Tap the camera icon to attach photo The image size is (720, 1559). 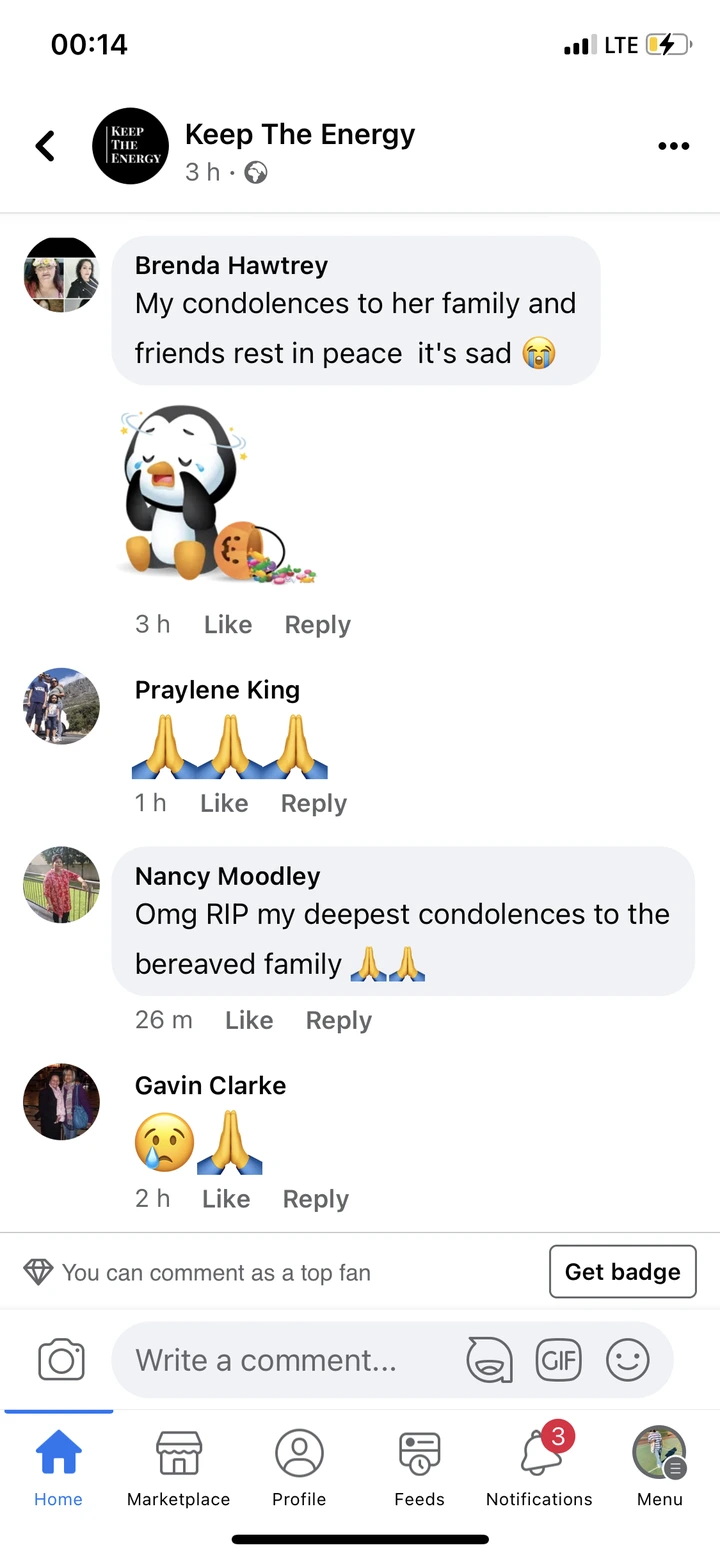pyautogui.click(x=61, y=1360)
